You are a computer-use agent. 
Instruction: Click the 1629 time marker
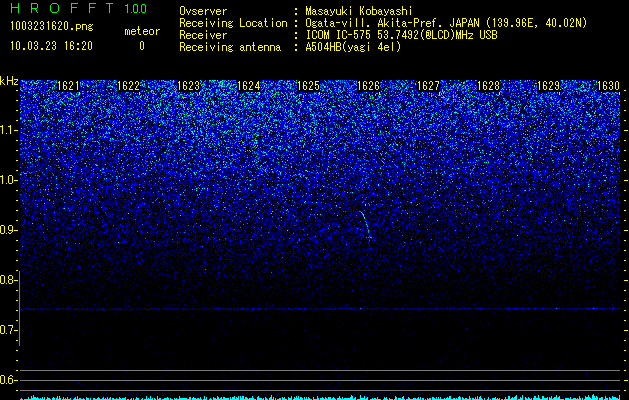click(548, 86)
